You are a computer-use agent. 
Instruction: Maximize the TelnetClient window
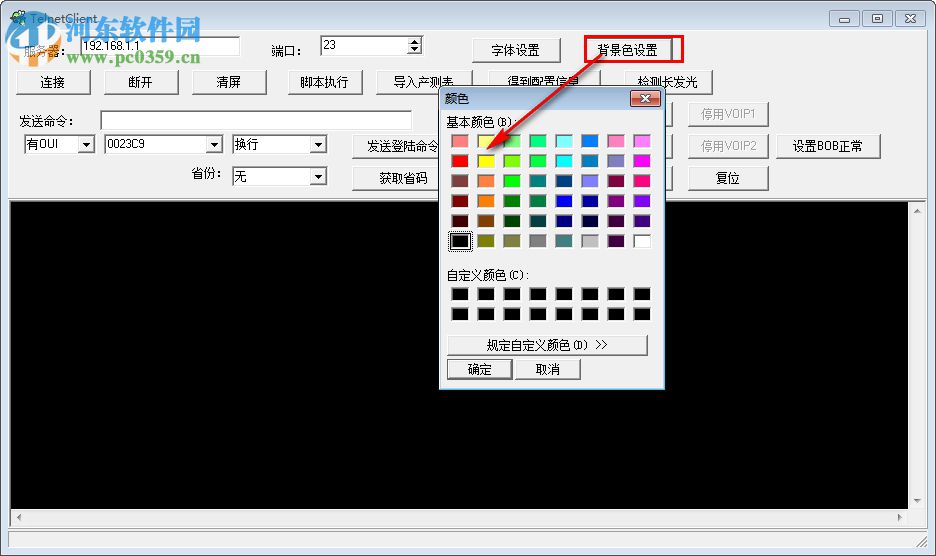tap(878, 19)
